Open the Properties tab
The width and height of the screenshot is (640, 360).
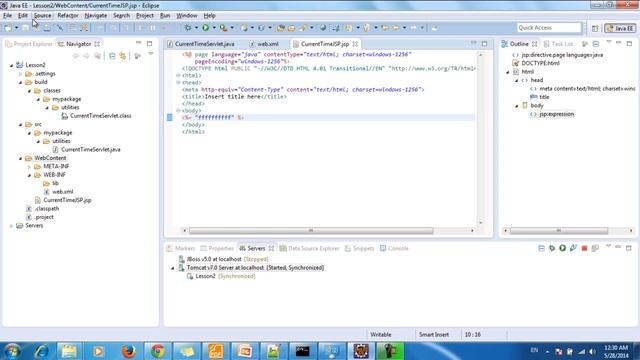click(217, 248)
